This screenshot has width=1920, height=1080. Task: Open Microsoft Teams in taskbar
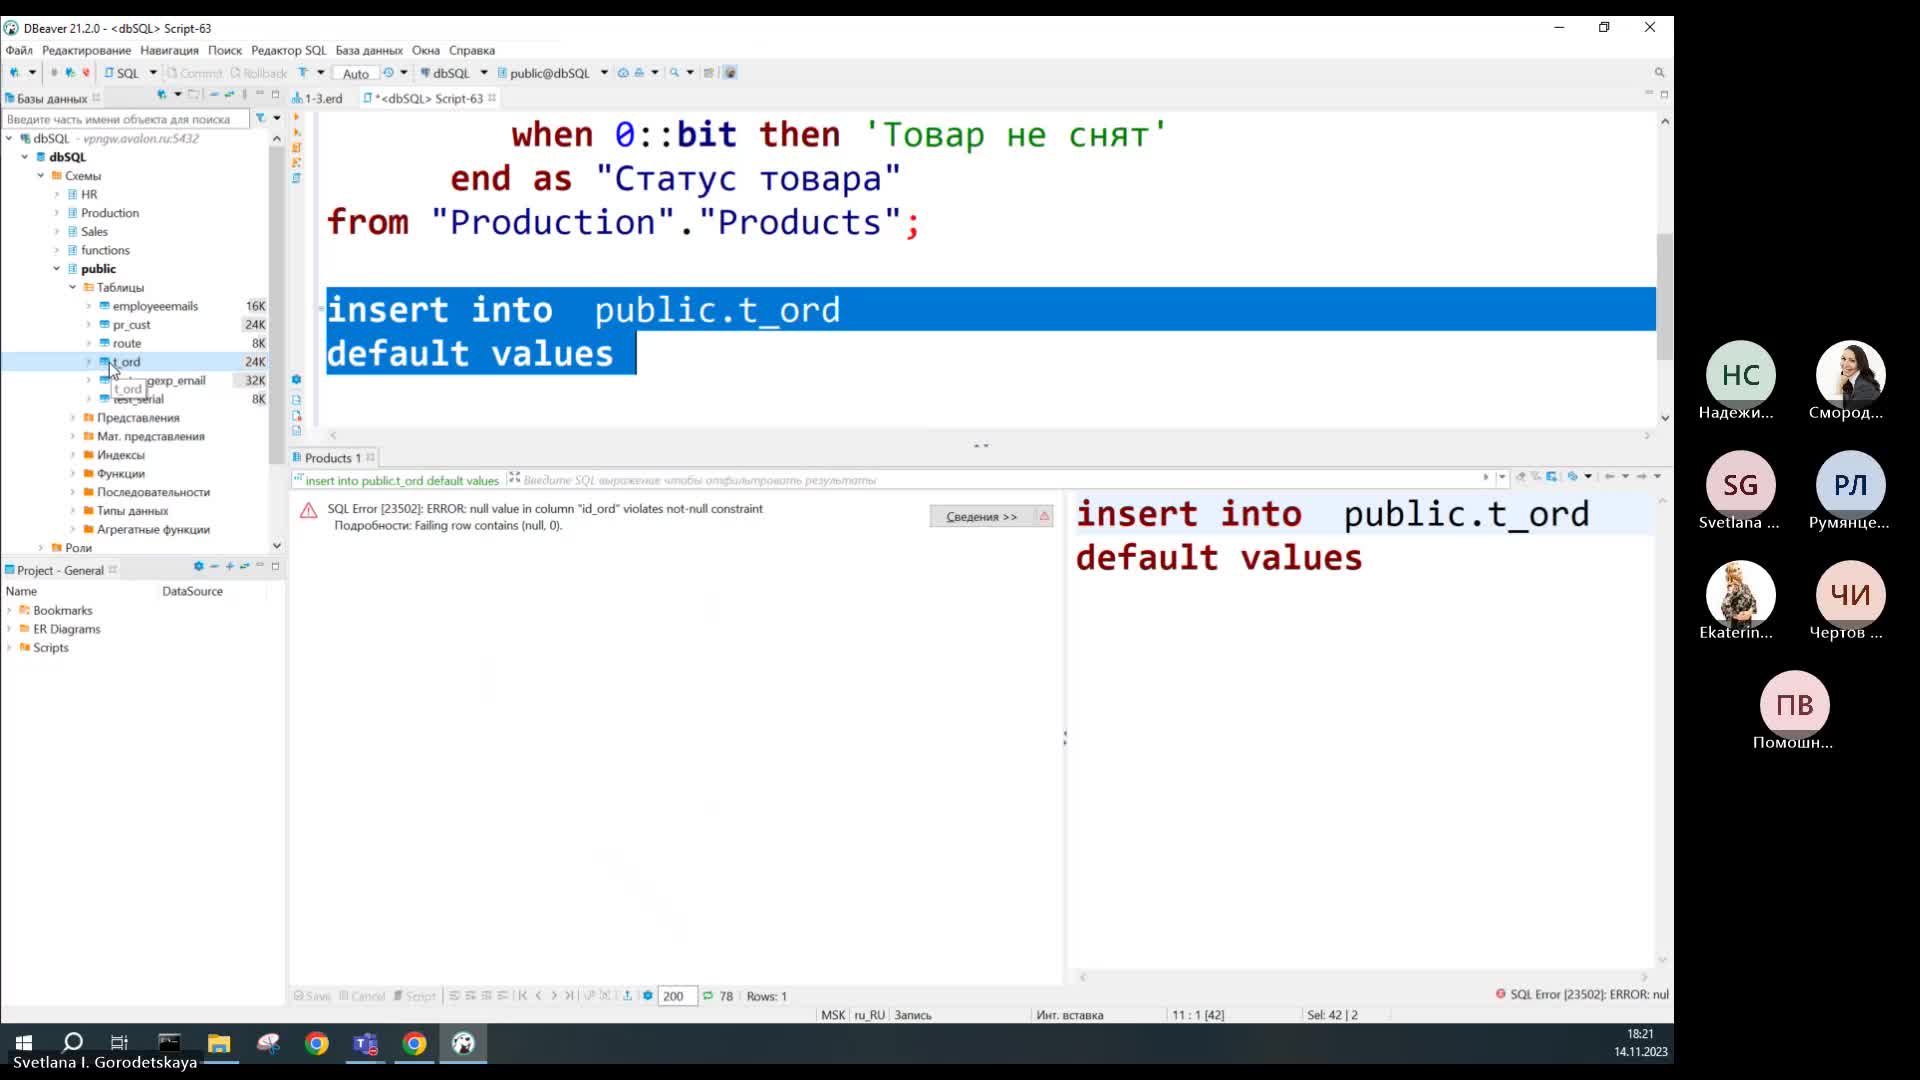point(365,1044)
